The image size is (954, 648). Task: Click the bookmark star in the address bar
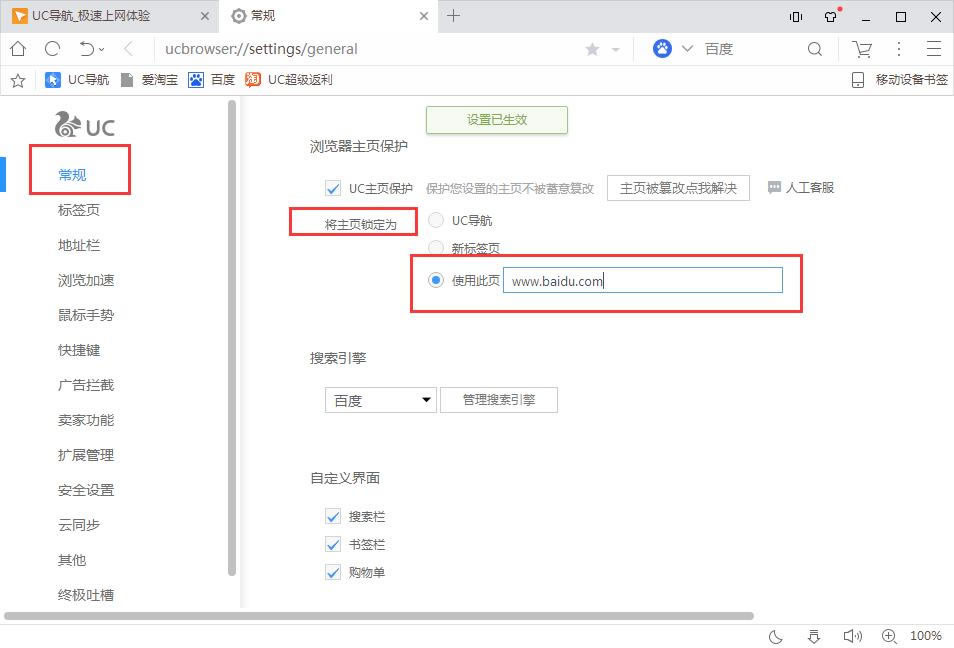coord(592,49)
